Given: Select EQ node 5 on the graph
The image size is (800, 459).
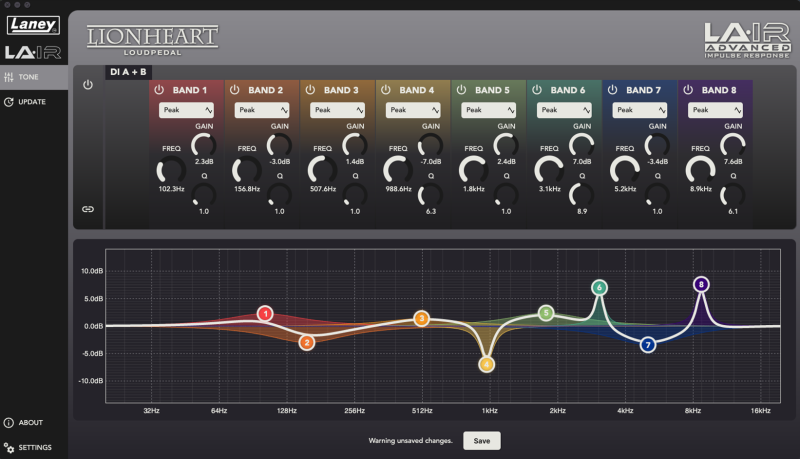Looking at the screenshot, I should click(x=546, y=313).
